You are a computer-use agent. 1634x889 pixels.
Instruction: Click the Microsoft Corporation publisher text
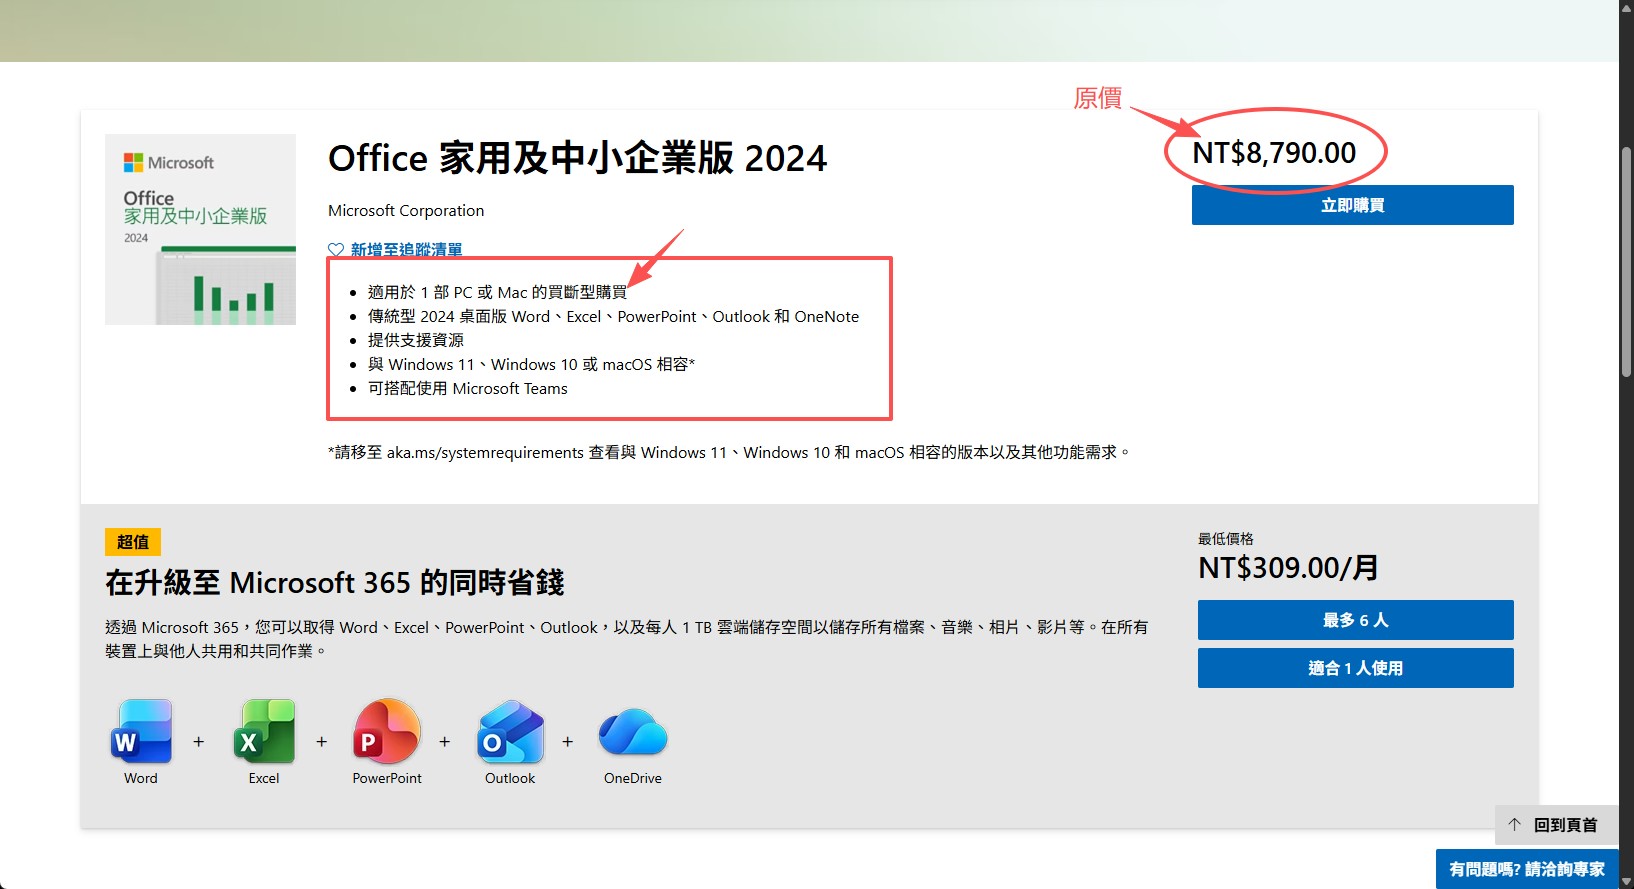(406, 211)
